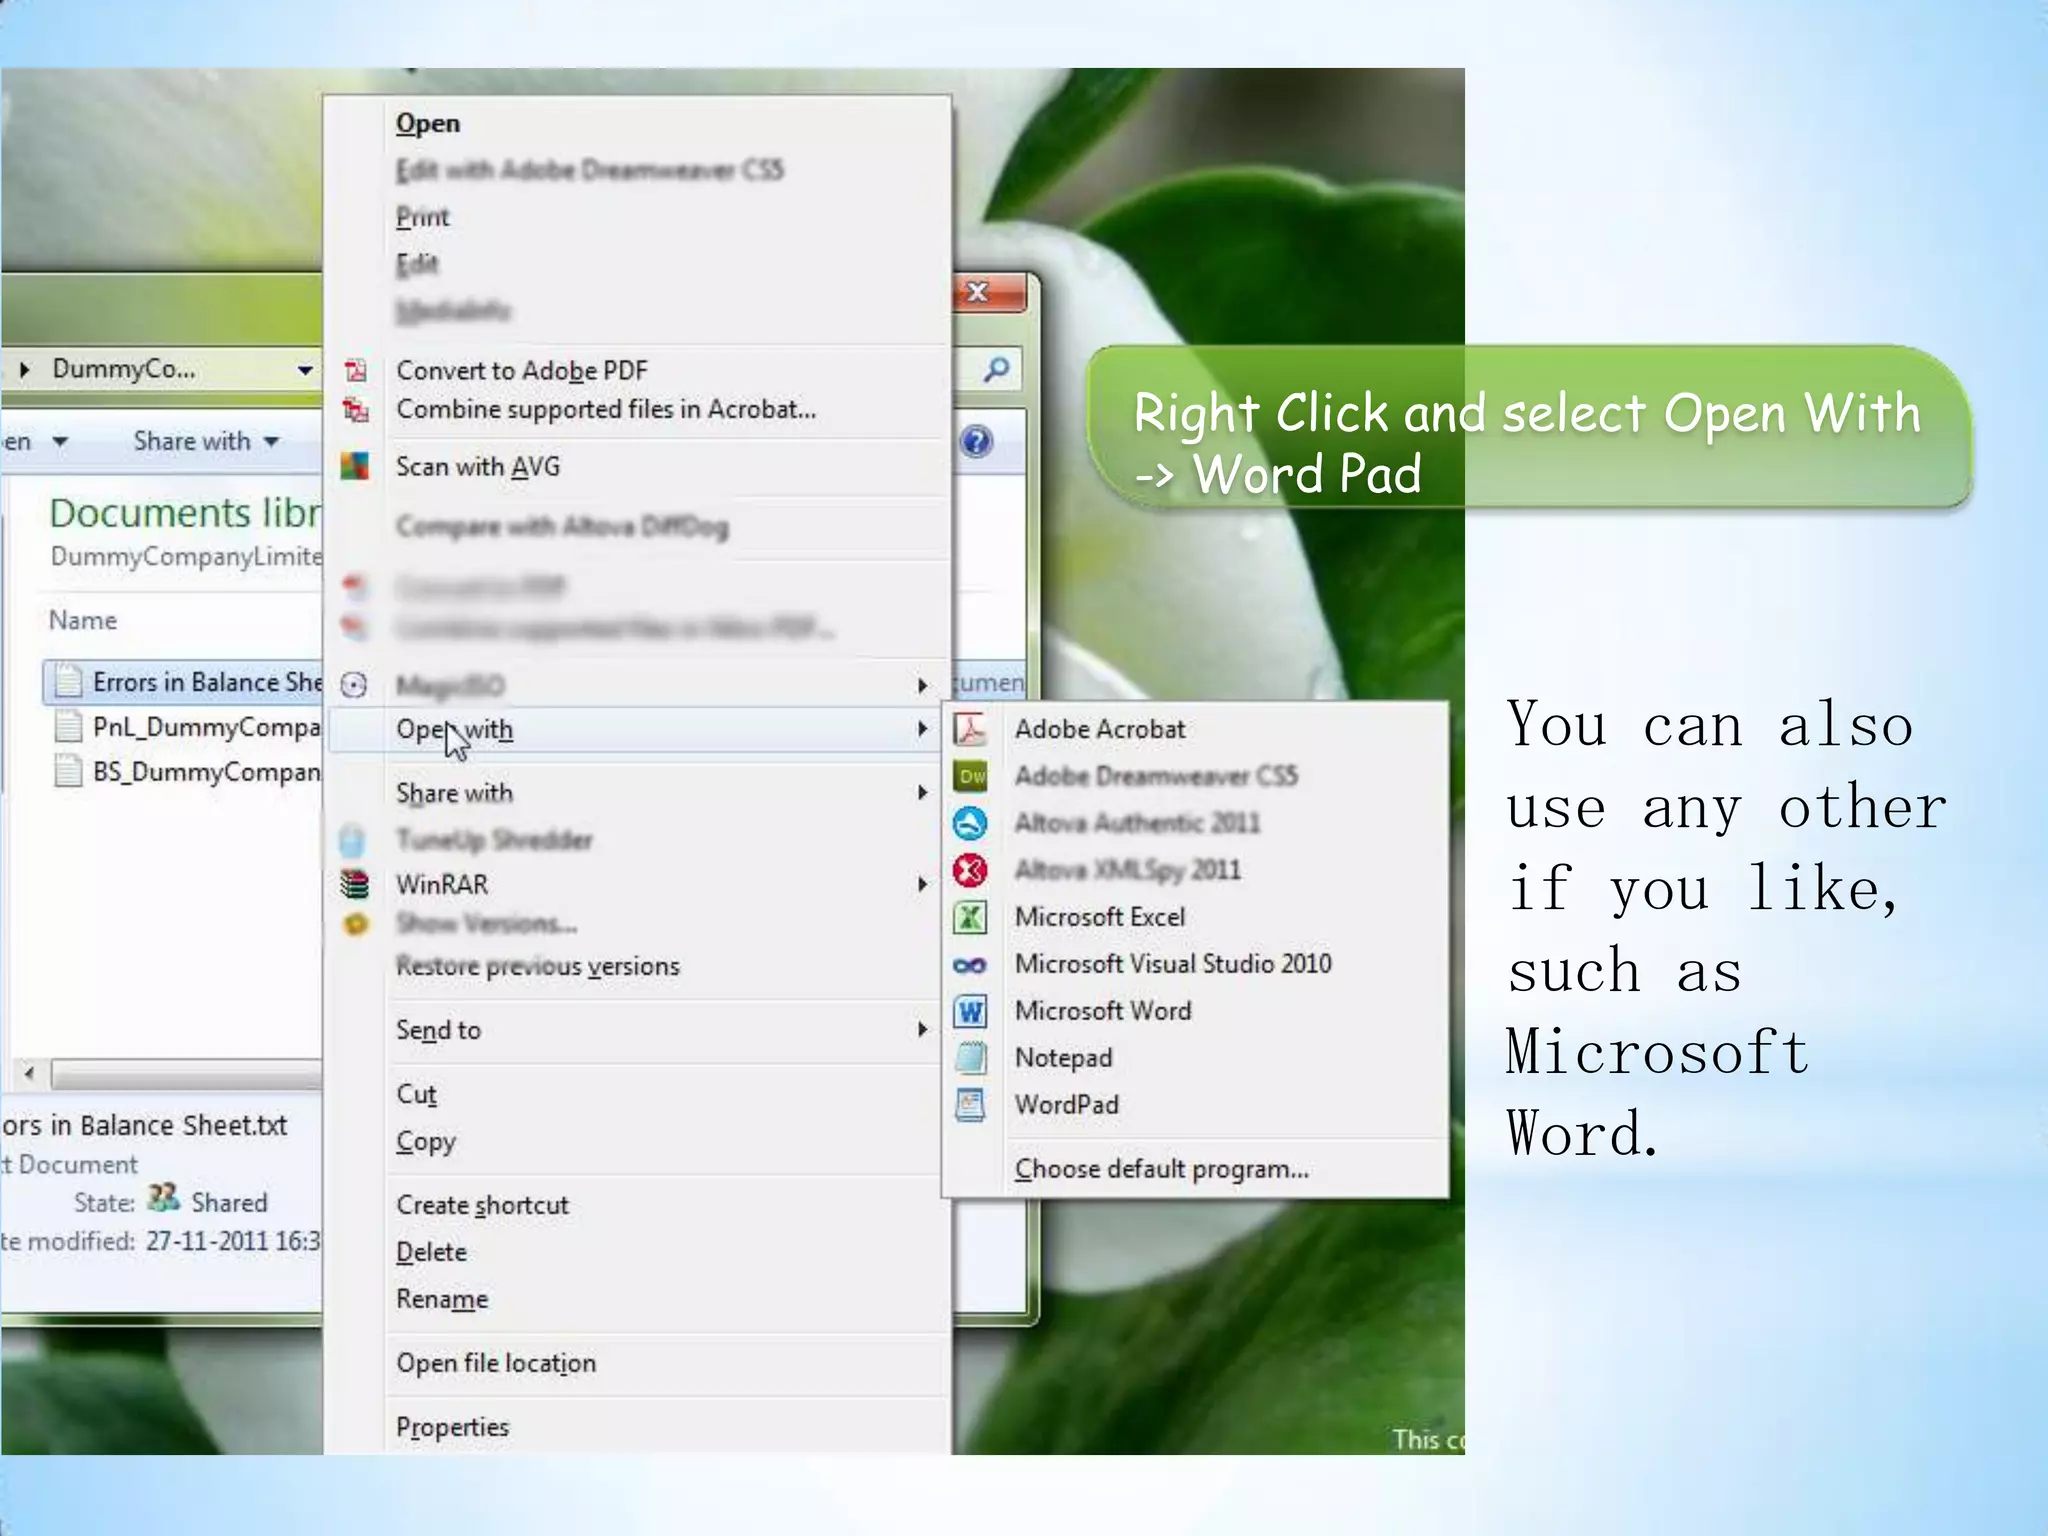The height and width of the screenshot is (1536, 2048).
Task: Choose Restore previous versions
Action: click(538, 966)
